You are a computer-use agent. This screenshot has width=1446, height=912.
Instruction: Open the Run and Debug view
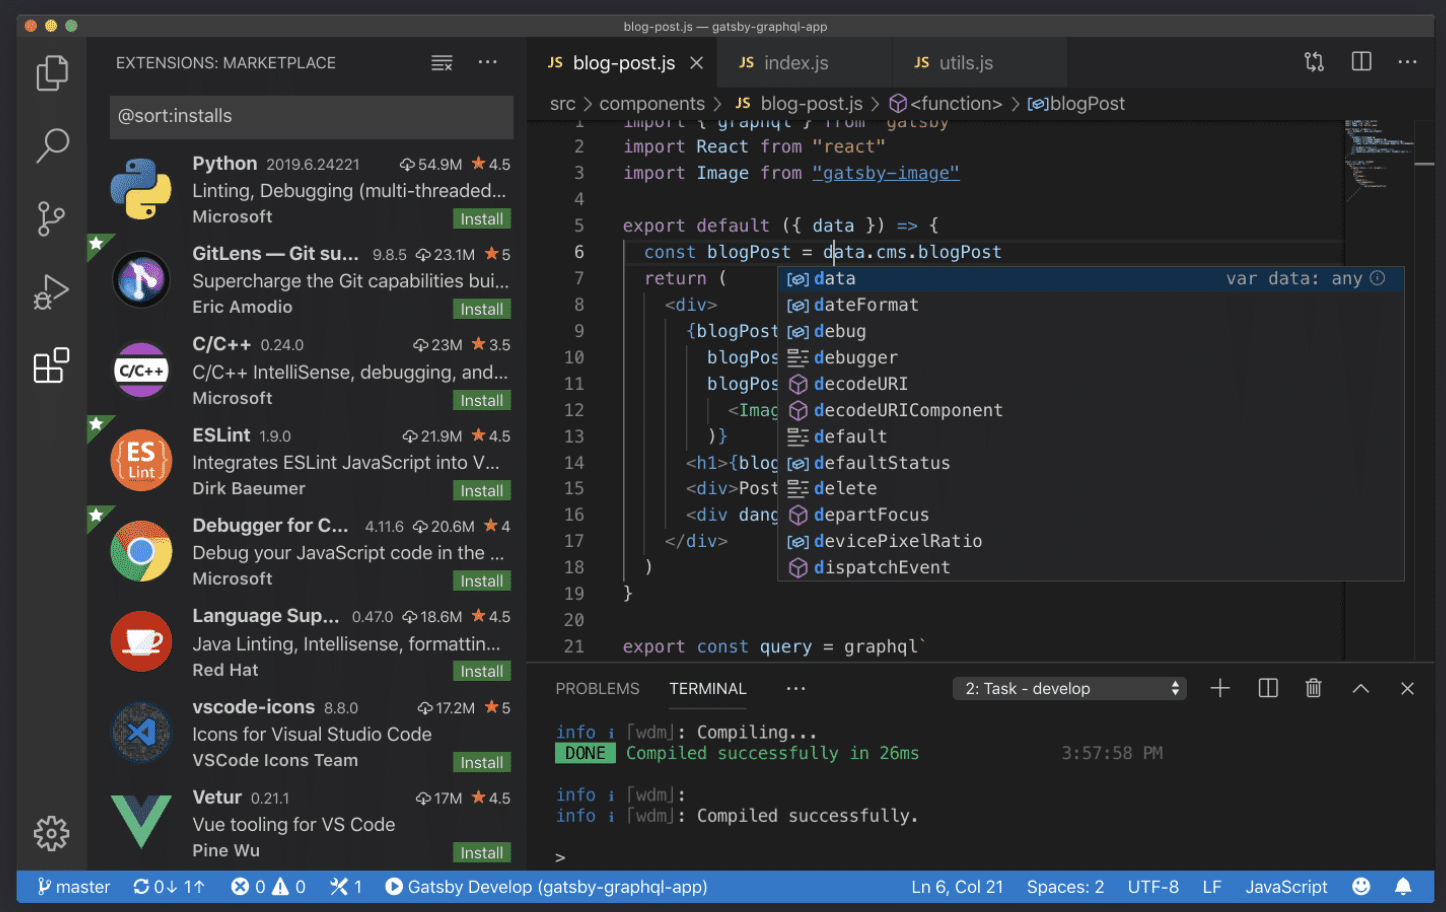click(x=52, y=292)
